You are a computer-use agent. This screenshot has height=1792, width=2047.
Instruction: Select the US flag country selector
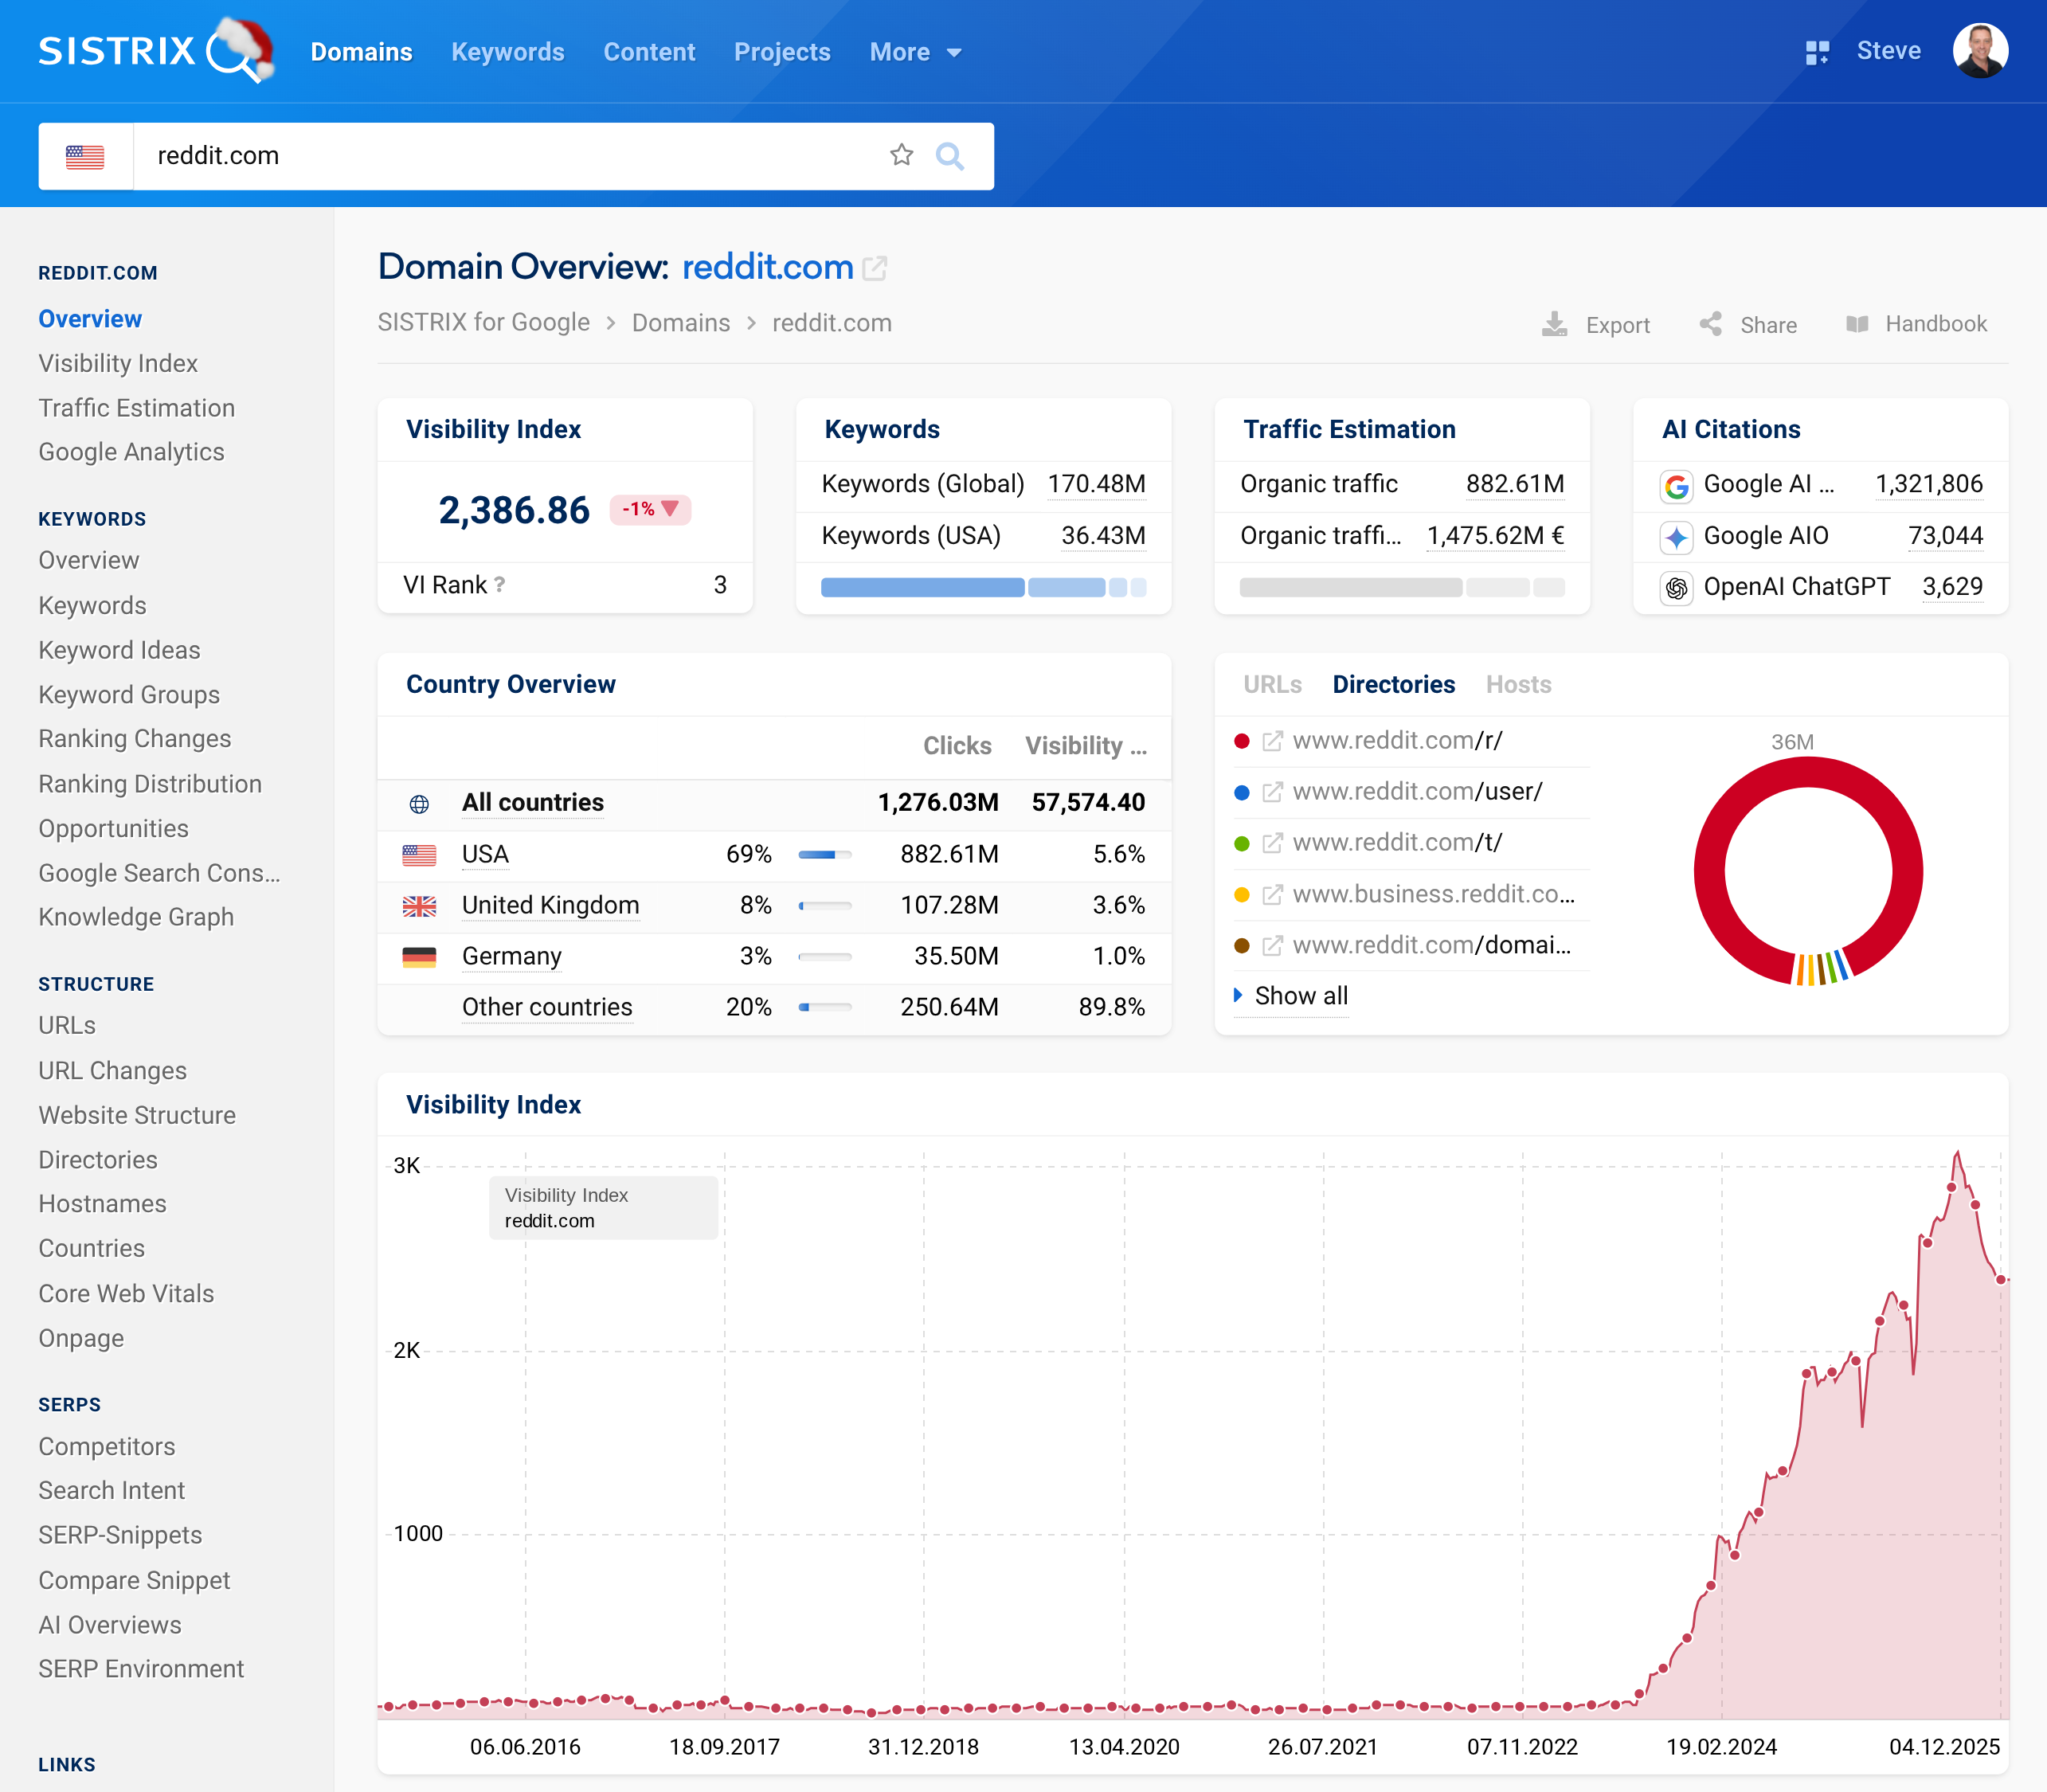click(85, 156)
